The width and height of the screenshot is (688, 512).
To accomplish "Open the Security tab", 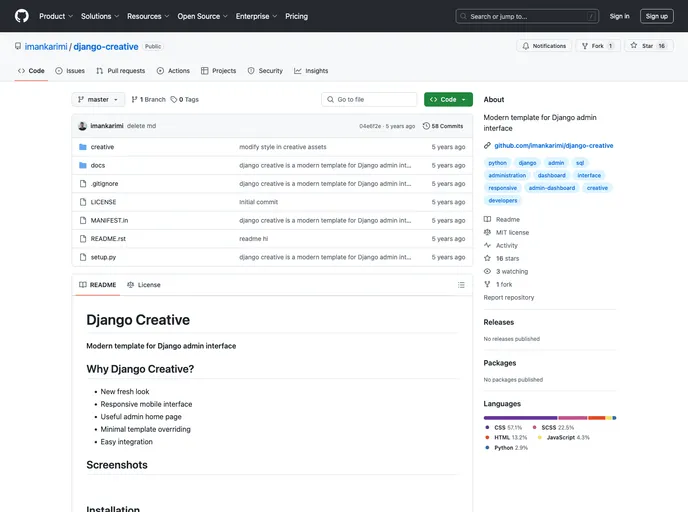I will 265,71.
